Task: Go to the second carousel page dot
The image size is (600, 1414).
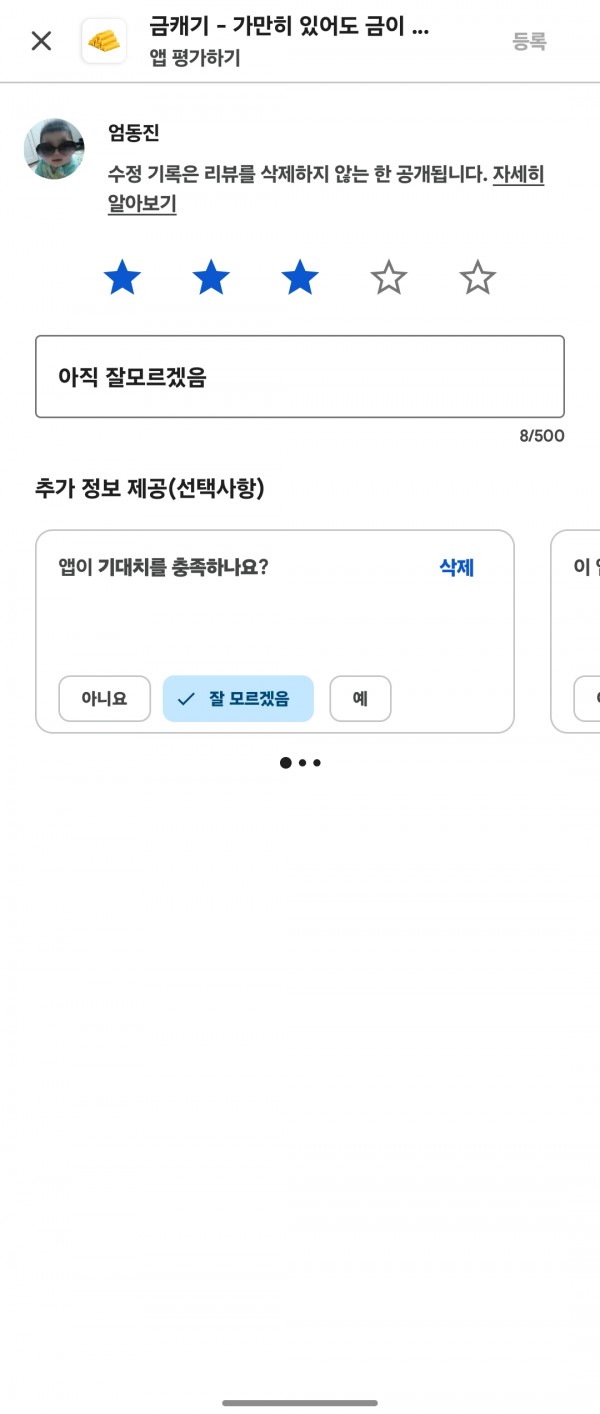Action: click(302, 763)
